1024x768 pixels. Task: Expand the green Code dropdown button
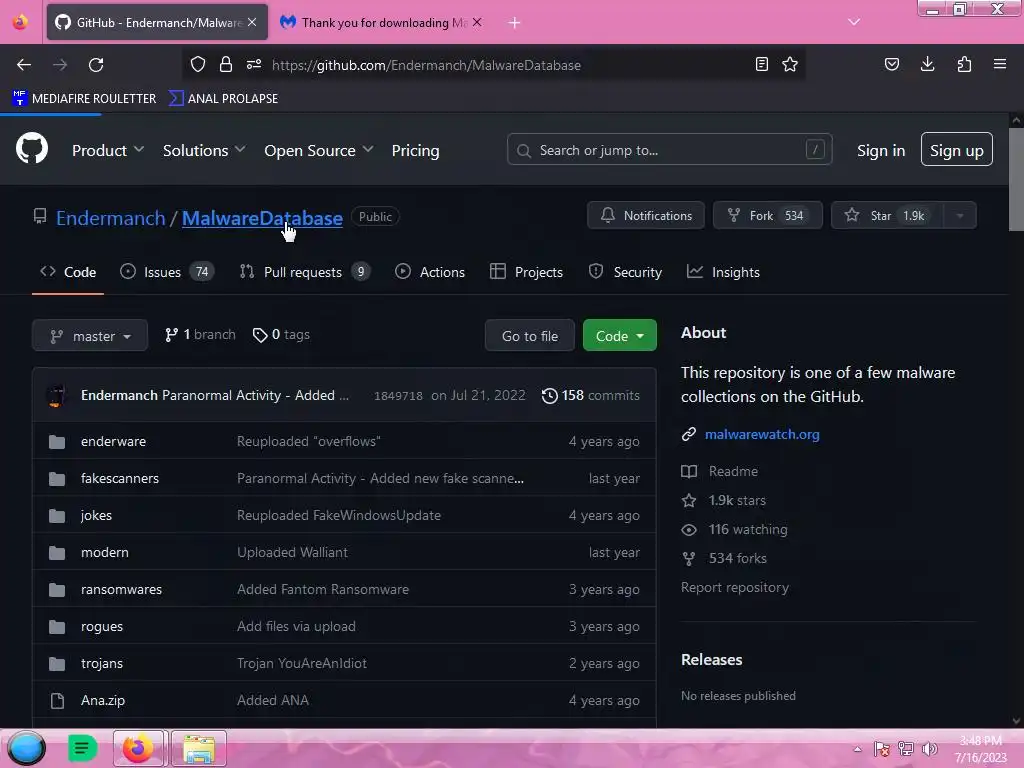620,336
